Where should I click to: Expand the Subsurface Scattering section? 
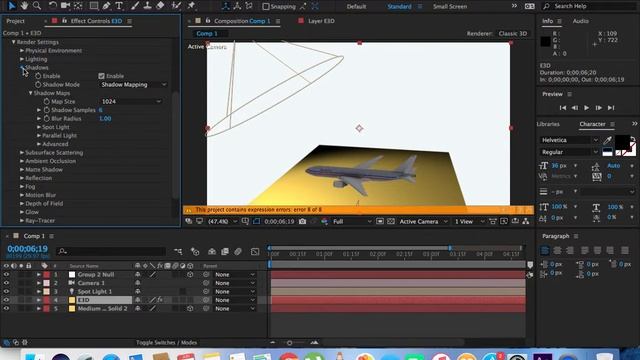pos(22,153)
